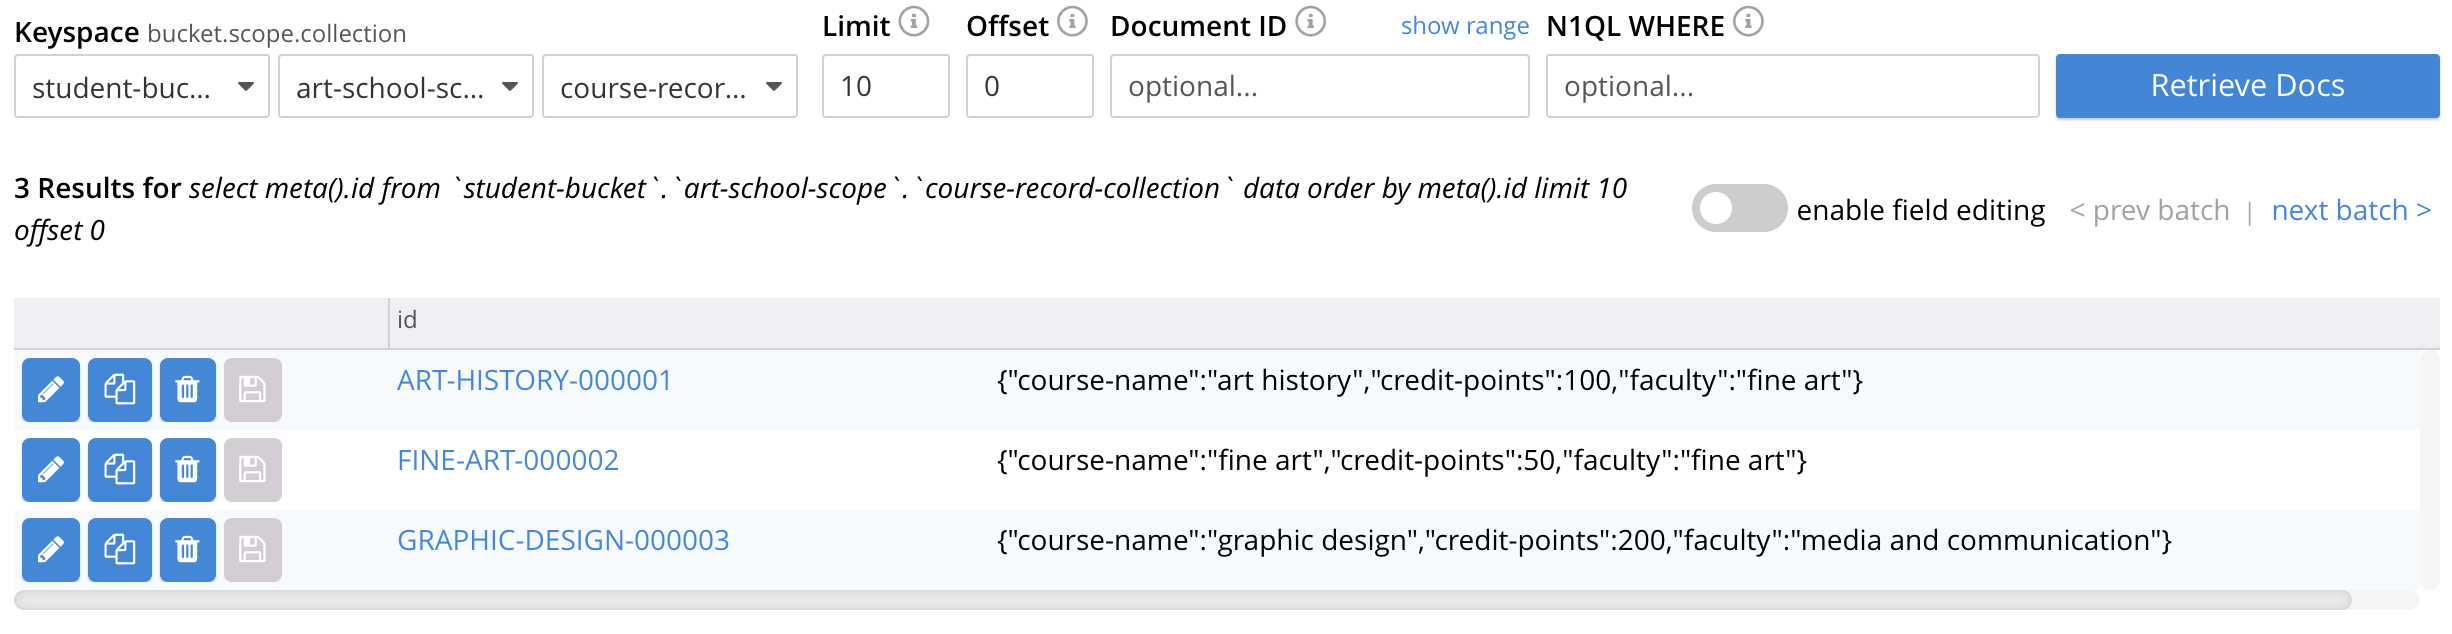
Task: Open the student-bucket bucket dropdown
Action: click(x=142, y=86)
